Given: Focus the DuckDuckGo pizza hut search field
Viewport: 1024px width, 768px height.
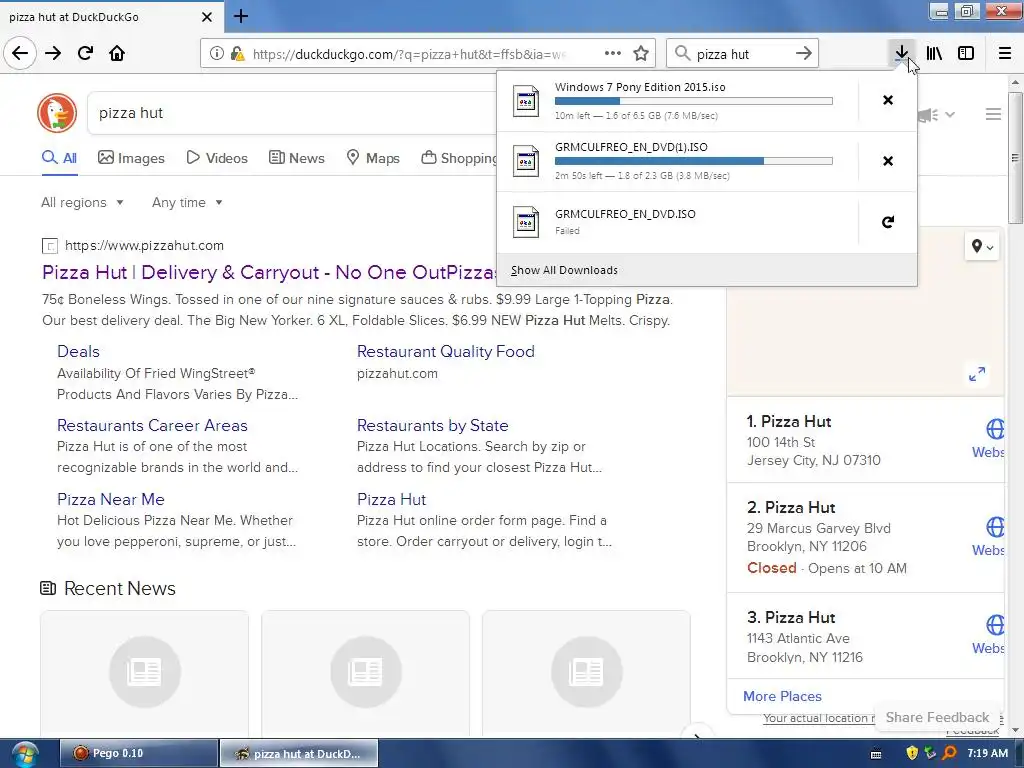Looking at the screenshot, I should tap(294, 113).
